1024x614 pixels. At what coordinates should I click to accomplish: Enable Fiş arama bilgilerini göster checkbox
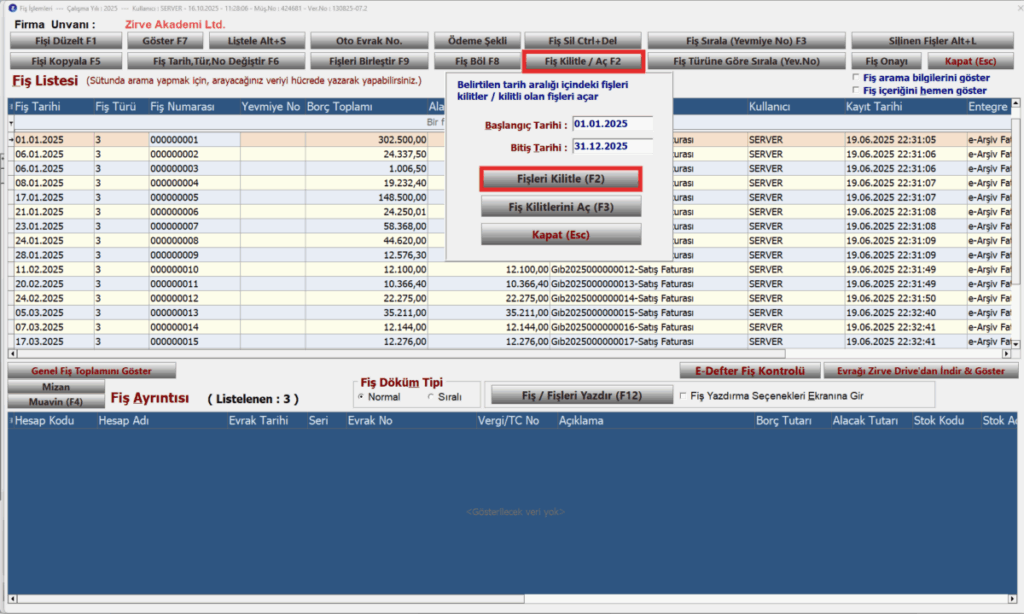(x=856, y=77)
